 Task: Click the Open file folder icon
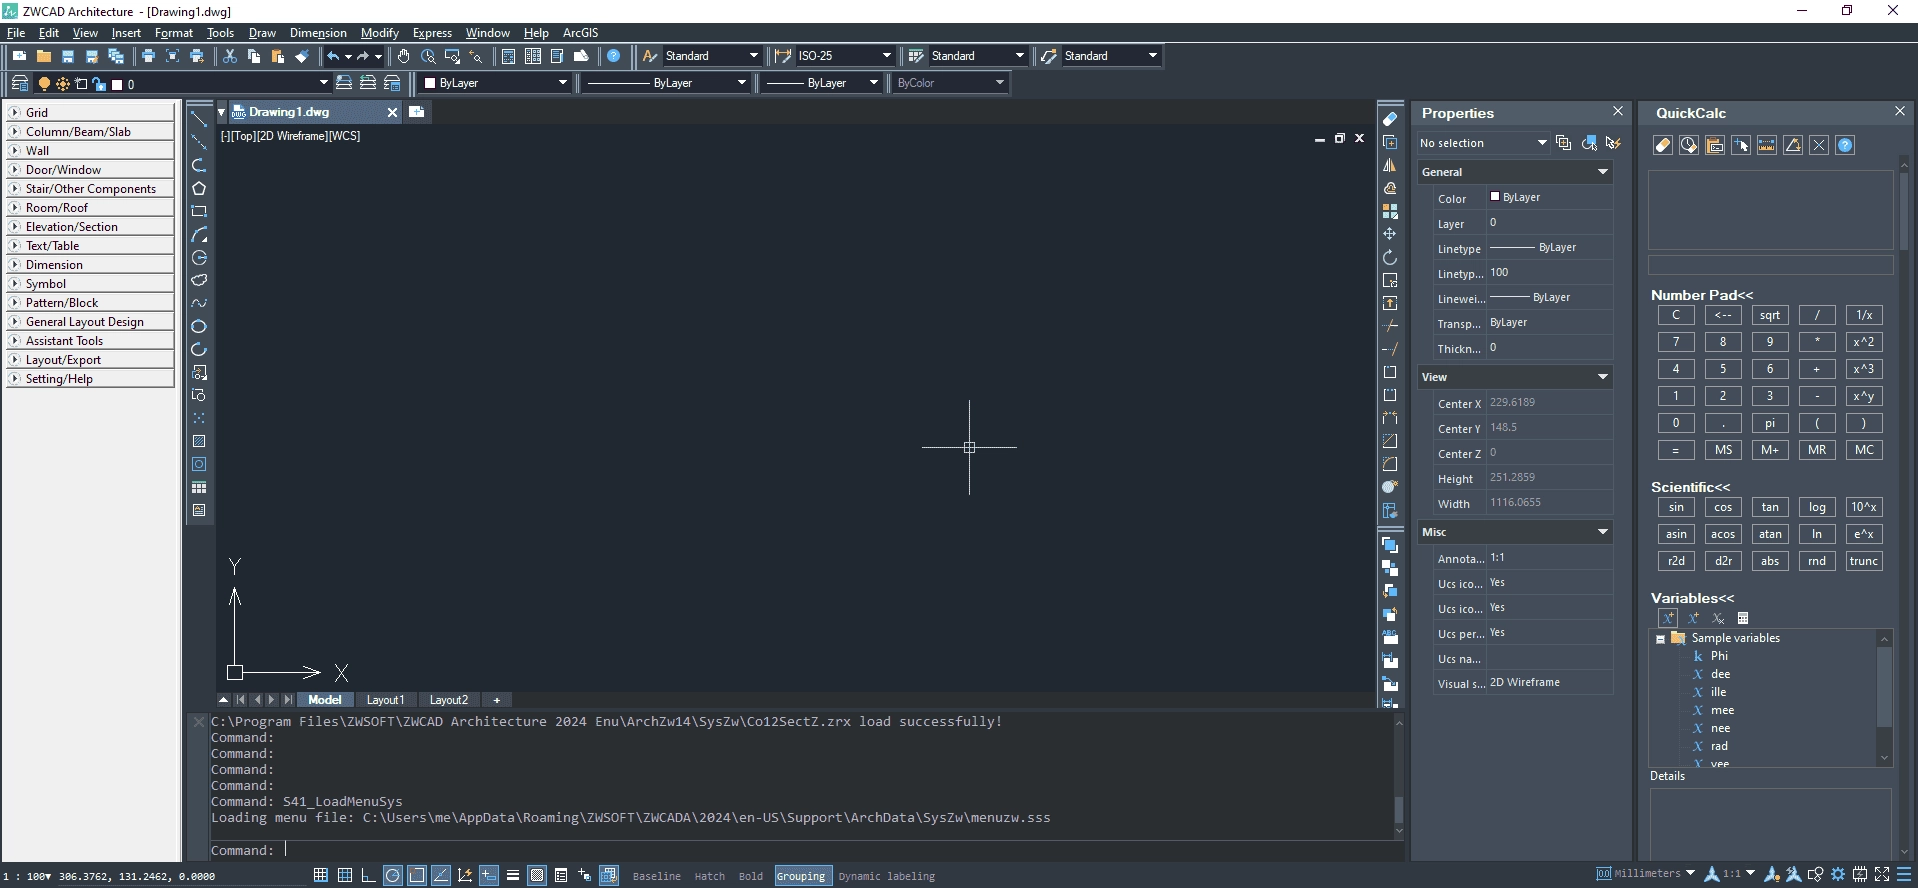coord(44,56)
